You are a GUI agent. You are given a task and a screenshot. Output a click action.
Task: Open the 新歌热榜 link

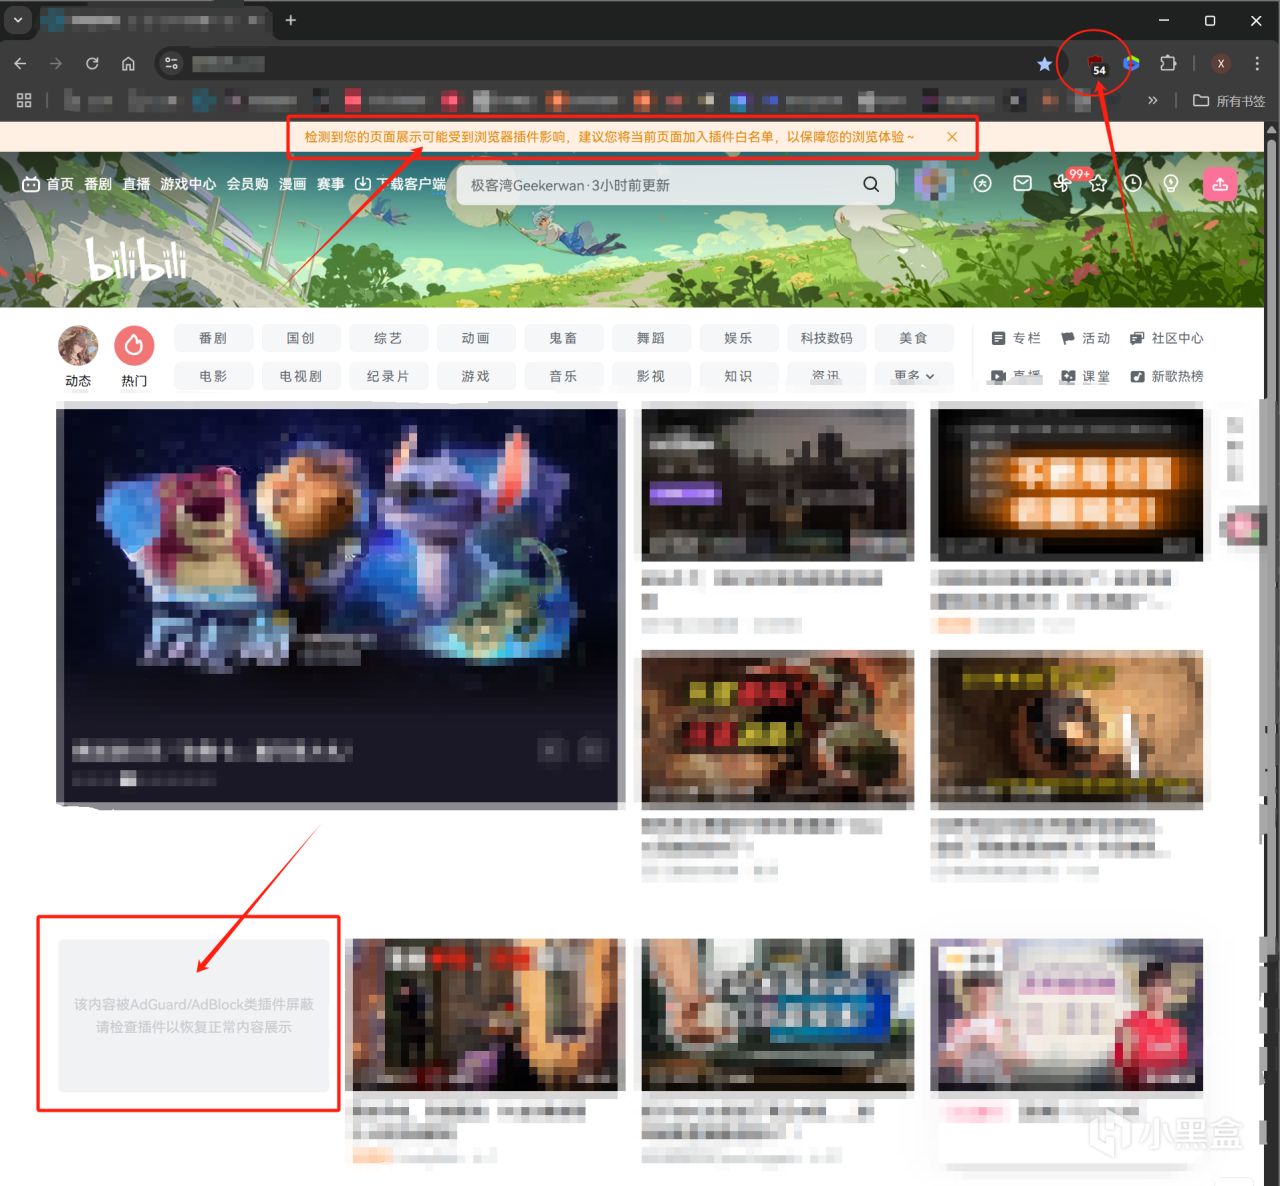(x=1166, y=376)
